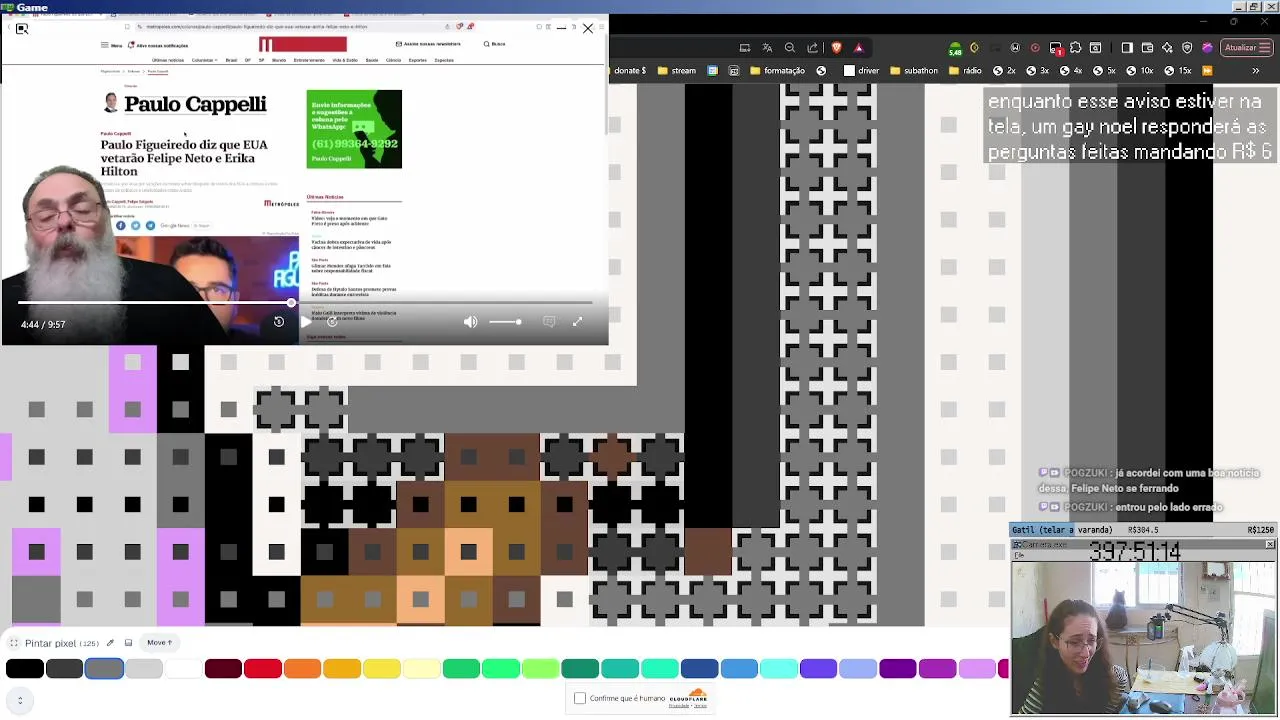1280x720 pixels.
Task: Close the Gatil camera overlay window
Action: click(x=1270, y=545)
